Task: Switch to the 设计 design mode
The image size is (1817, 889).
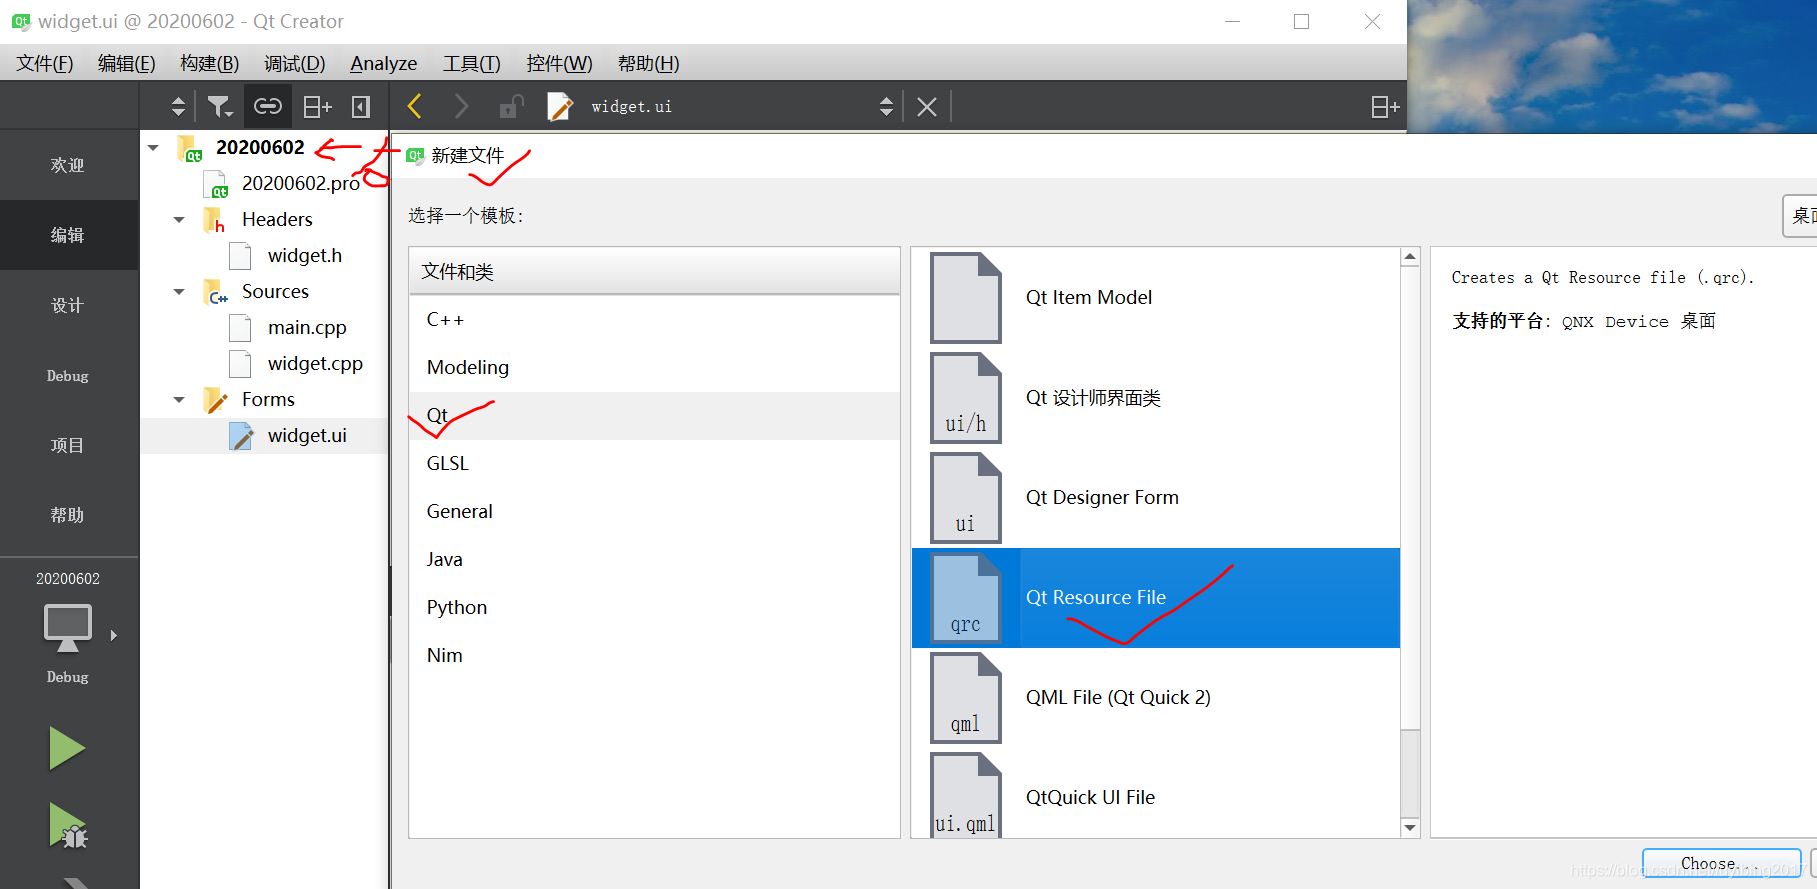Action: [x=68, y=305]
